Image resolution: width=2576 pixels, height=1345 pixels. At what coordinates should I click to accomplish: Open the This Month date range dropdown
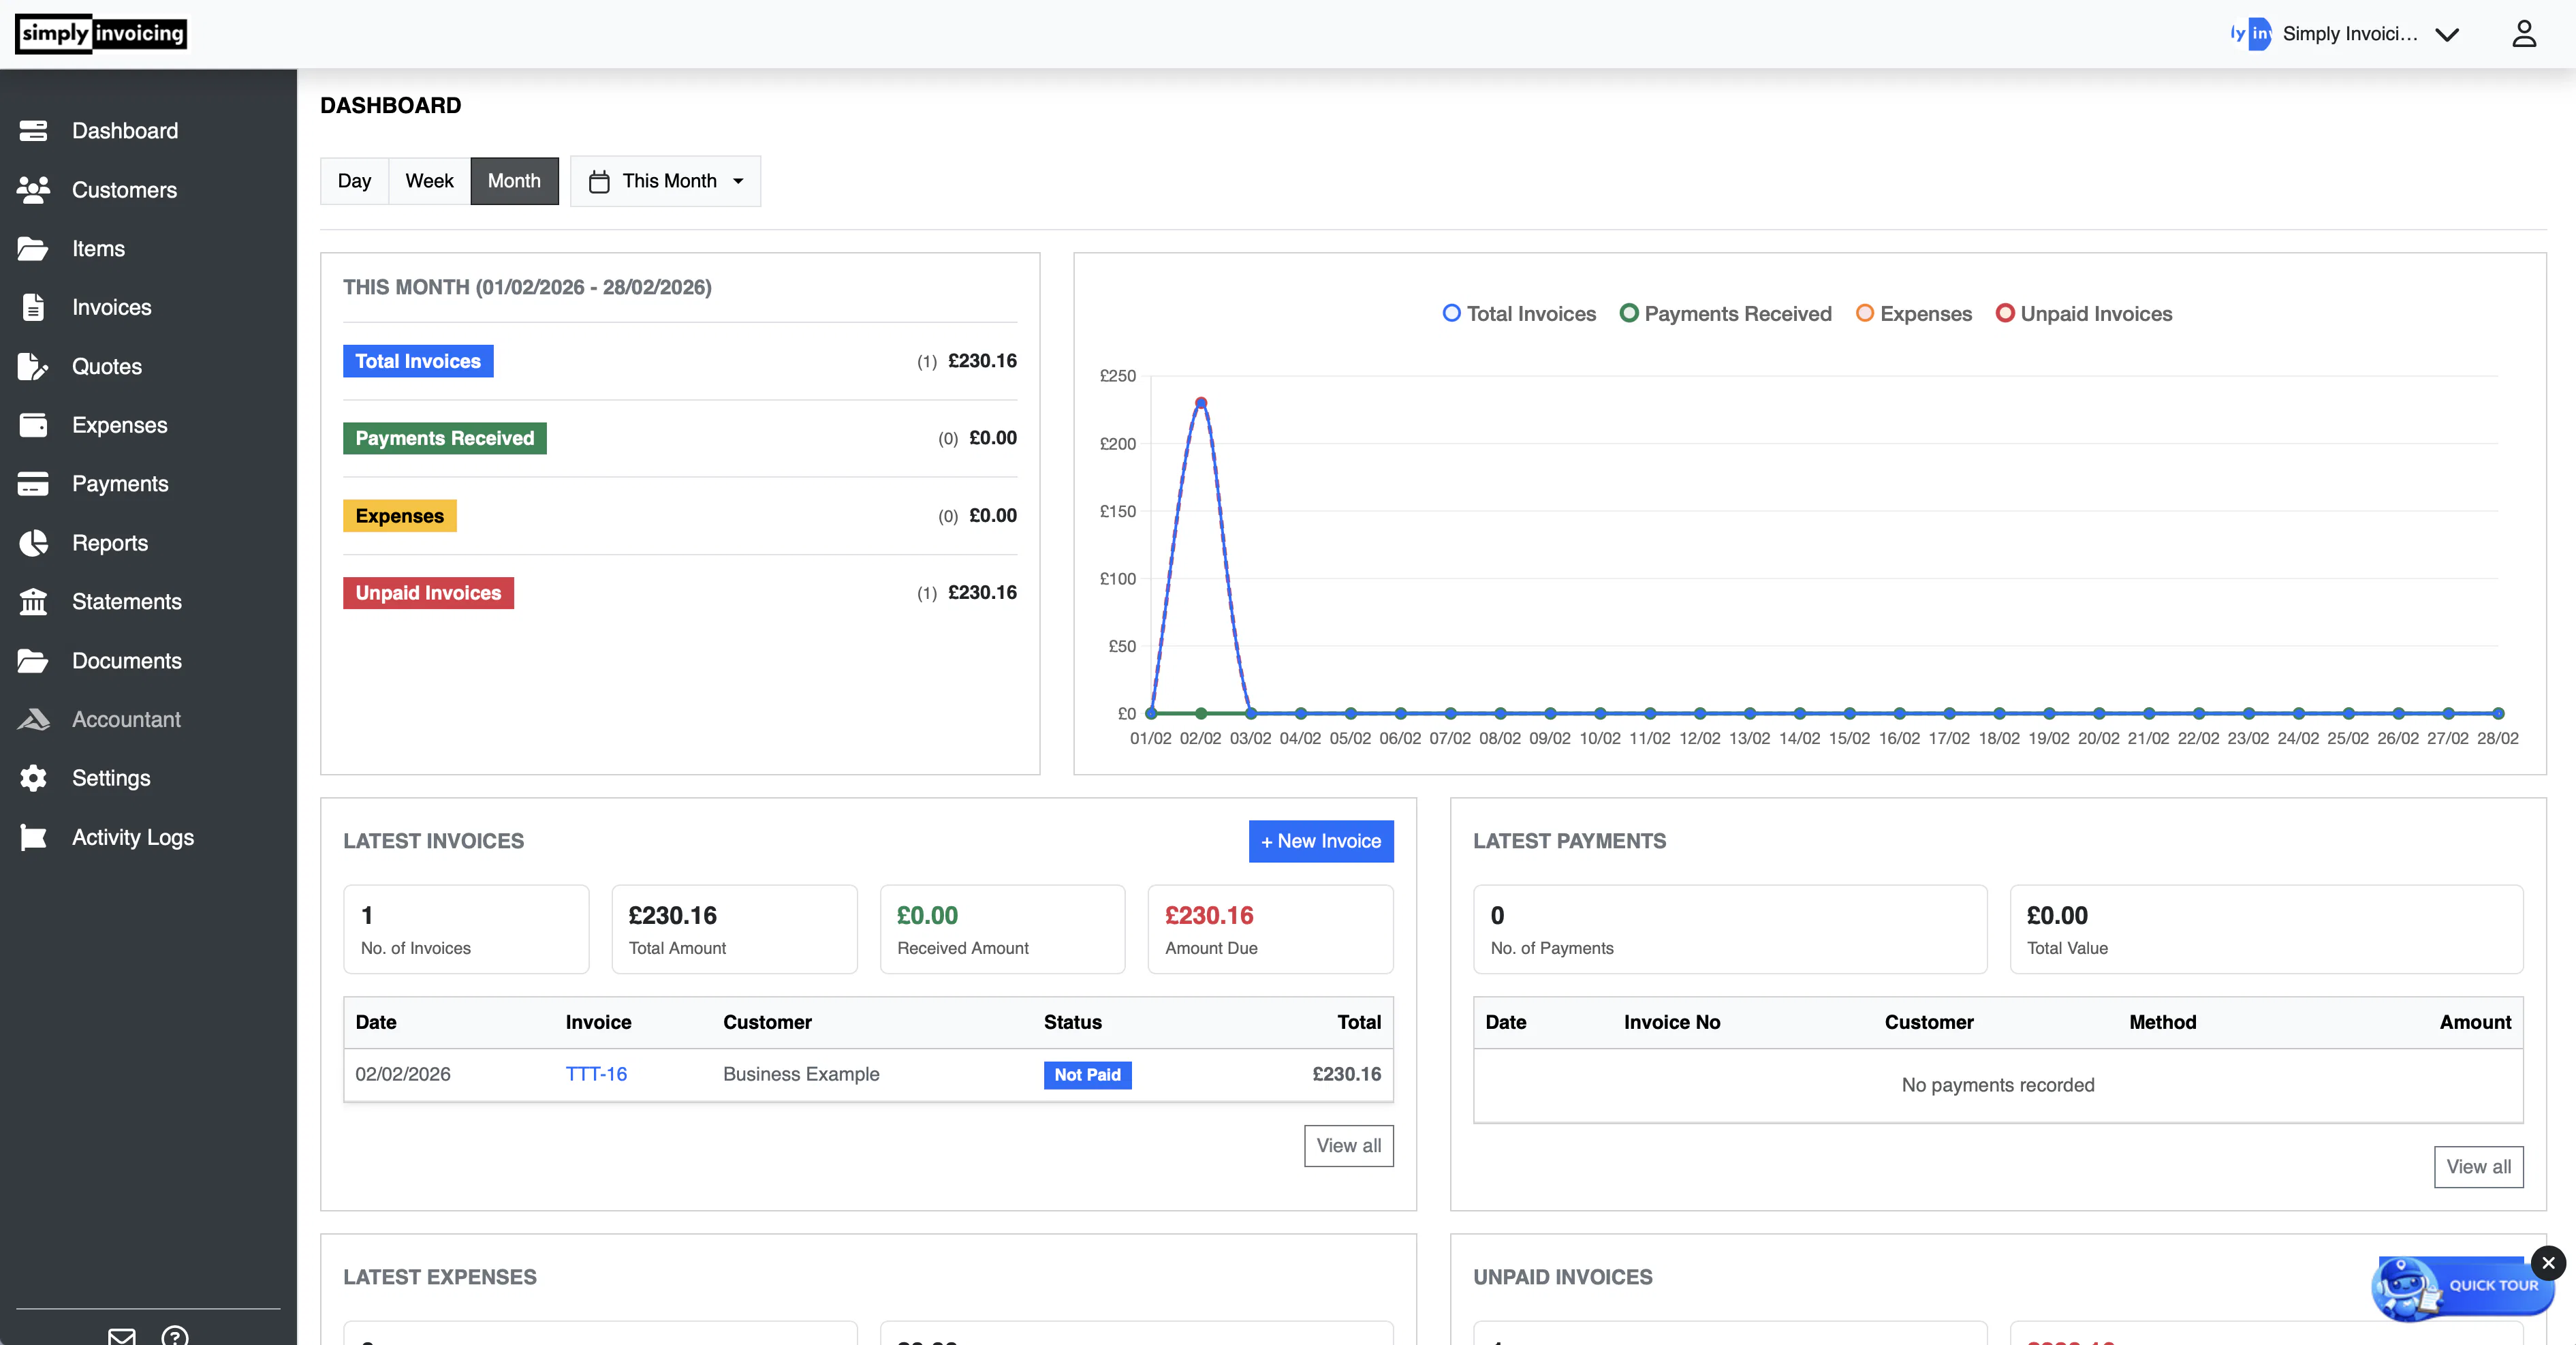click(x=665, y=181)
